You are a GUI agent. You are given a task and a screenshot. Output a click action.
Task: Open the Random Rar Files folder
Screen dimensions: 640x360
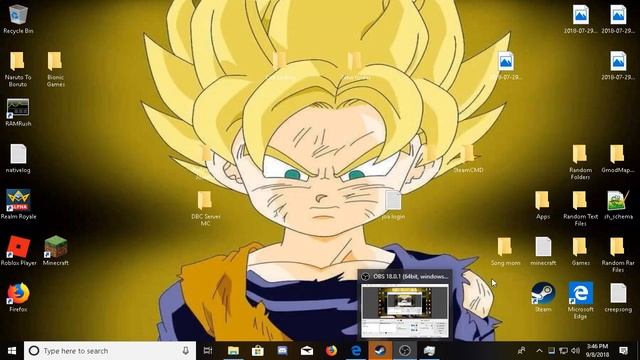click(x=618, y=255)
